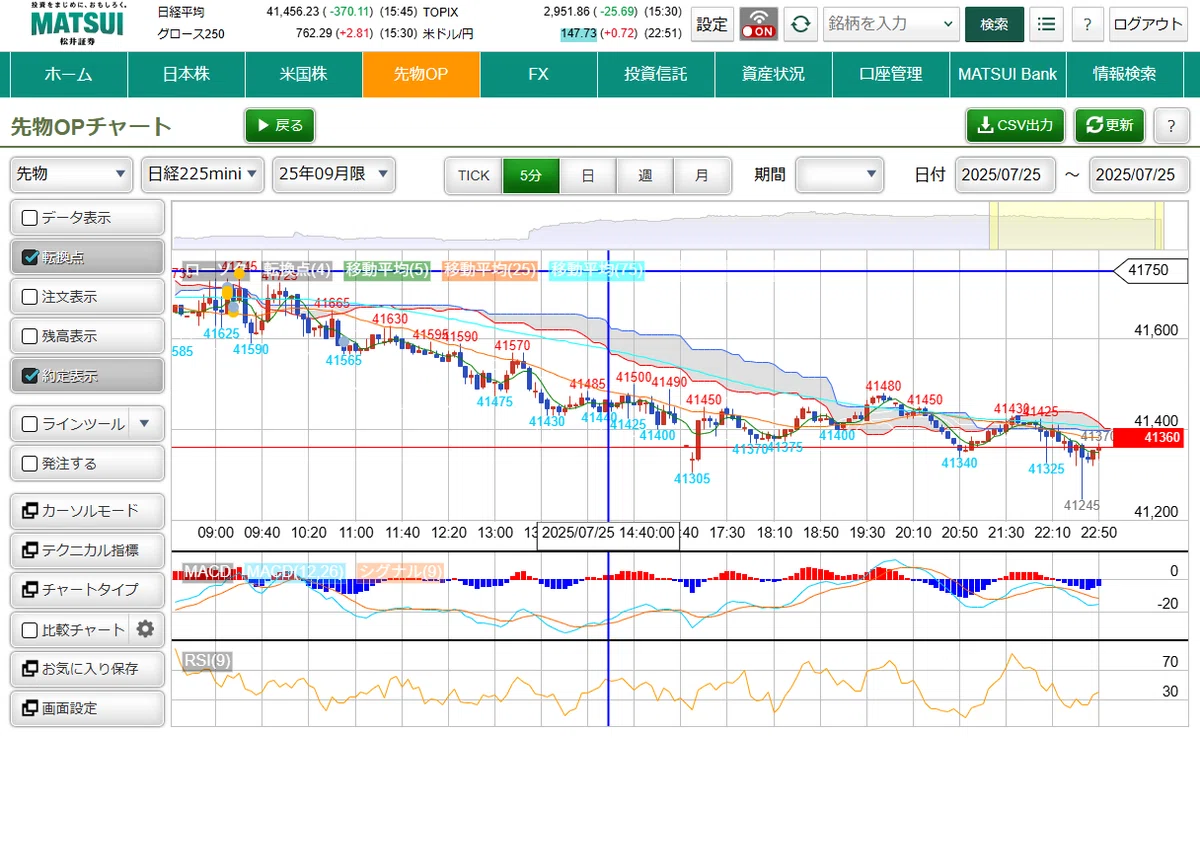Click the 移動平均(25) legend label
This screenshot has height=865, width=1200.
(x=490, y=269)
